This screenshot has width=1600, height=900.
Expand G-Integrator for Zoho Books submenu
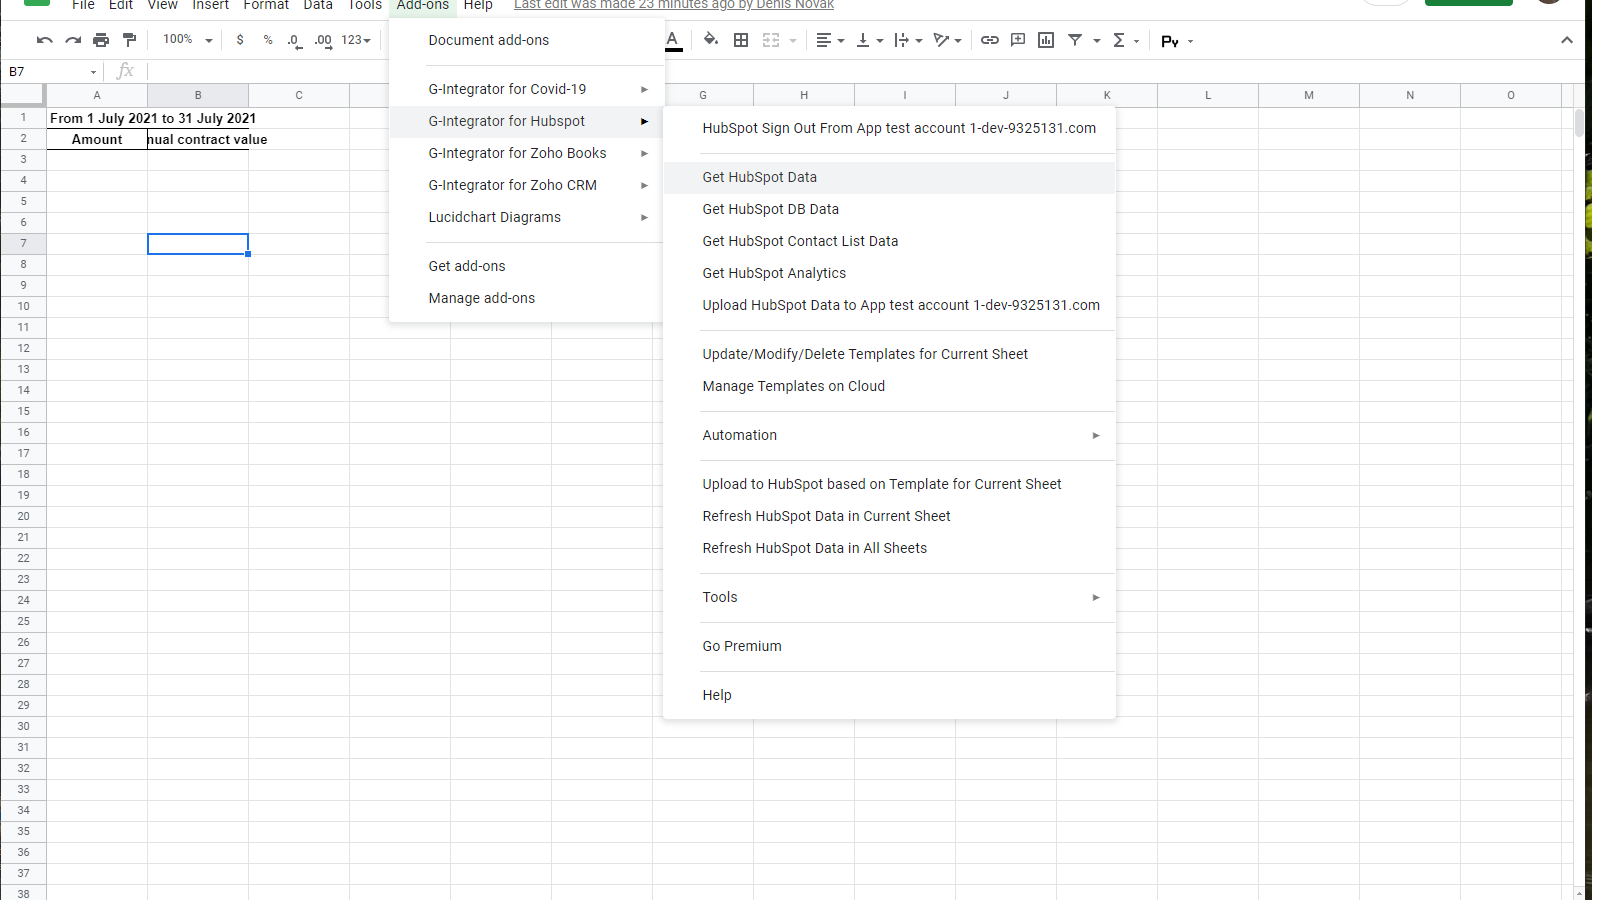pos(527,153)
